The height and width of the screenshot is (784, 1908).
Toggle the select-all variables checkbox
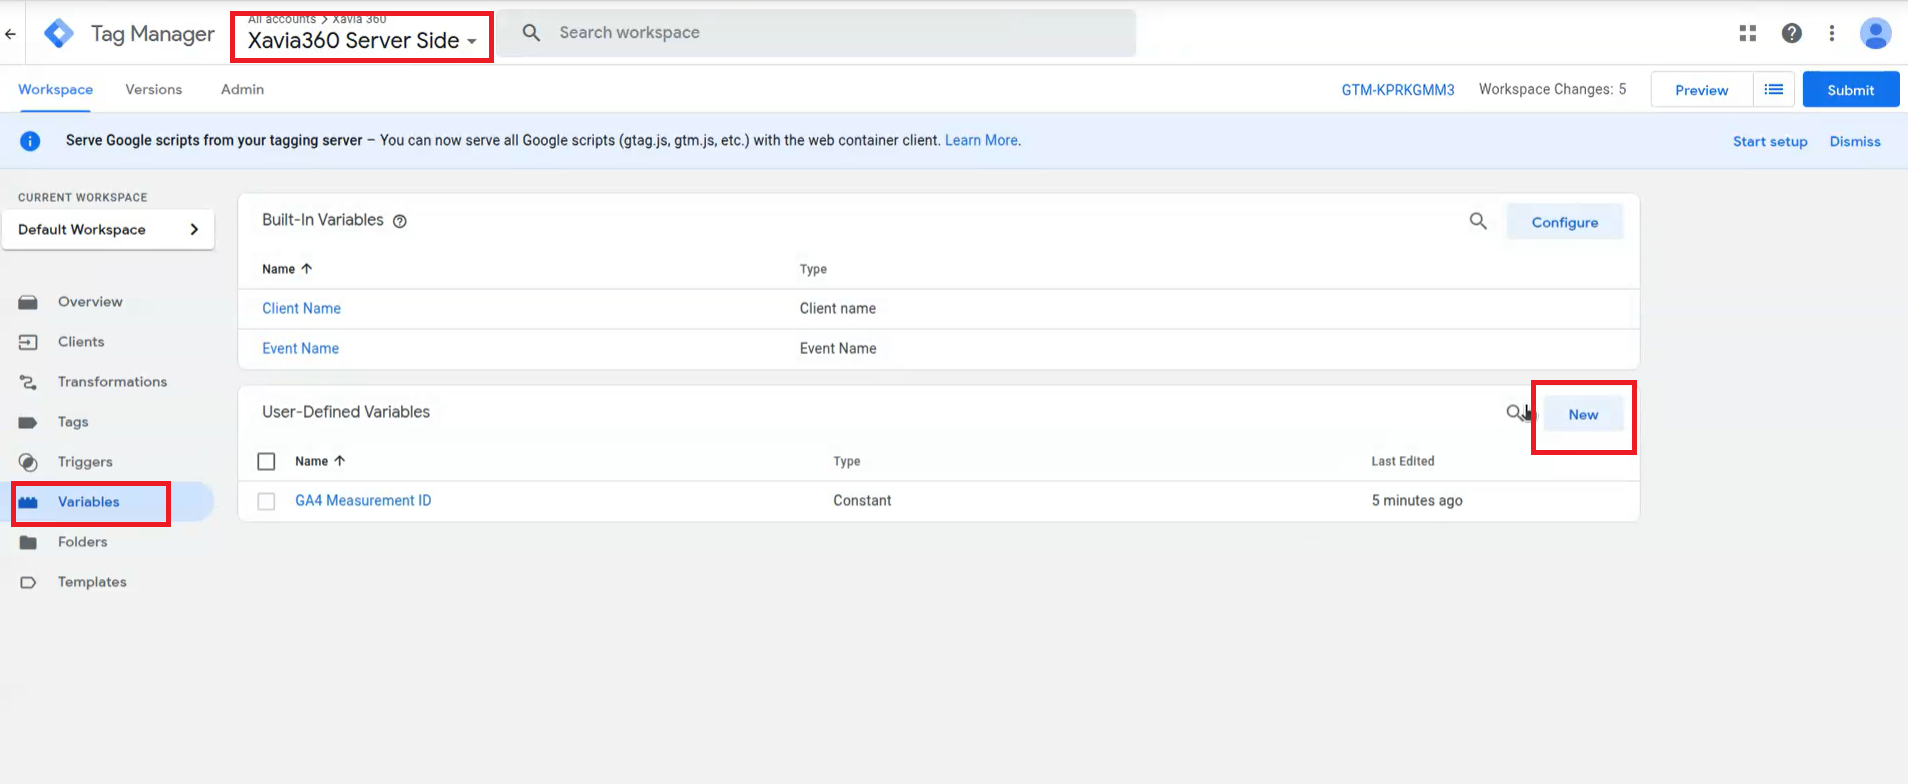(266, 461)
